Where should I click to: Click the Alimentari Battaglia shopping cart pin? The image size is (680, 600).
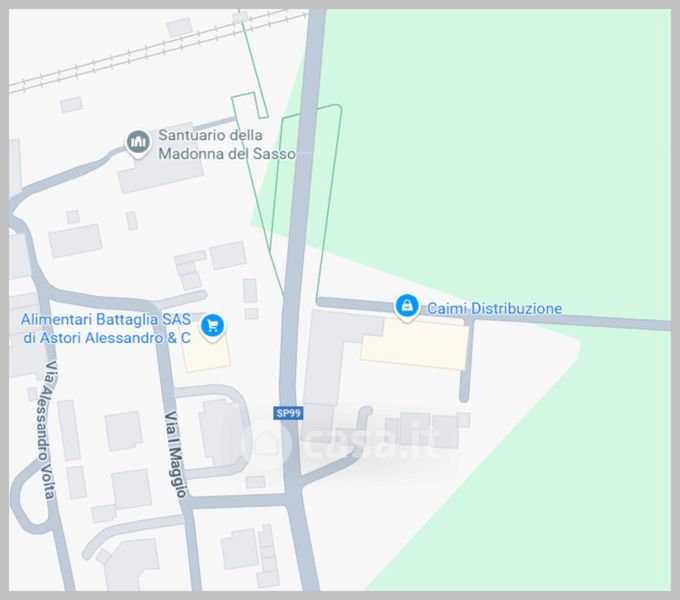pos(212,327)
